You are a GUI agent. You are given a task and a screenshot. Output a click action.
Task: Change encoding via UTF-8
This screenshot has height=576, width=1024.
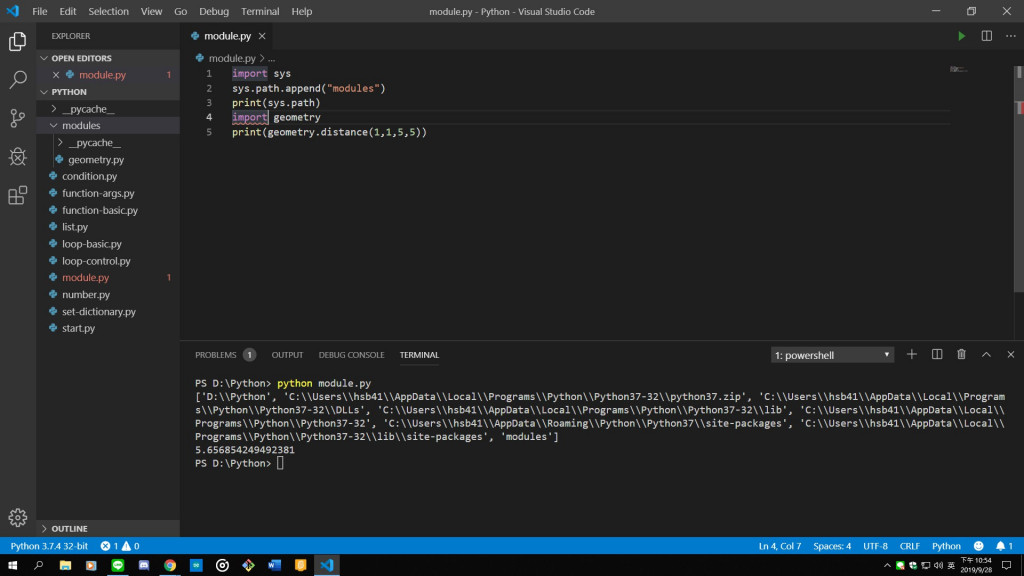(x=875, y=546)
